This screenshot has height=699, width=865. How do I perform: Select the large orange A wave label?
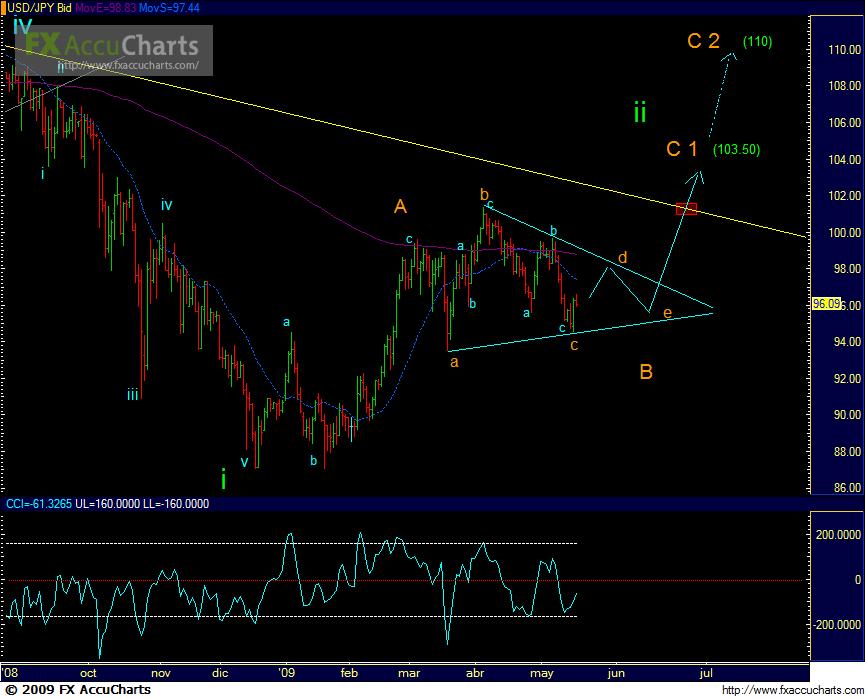coord(400,207)
